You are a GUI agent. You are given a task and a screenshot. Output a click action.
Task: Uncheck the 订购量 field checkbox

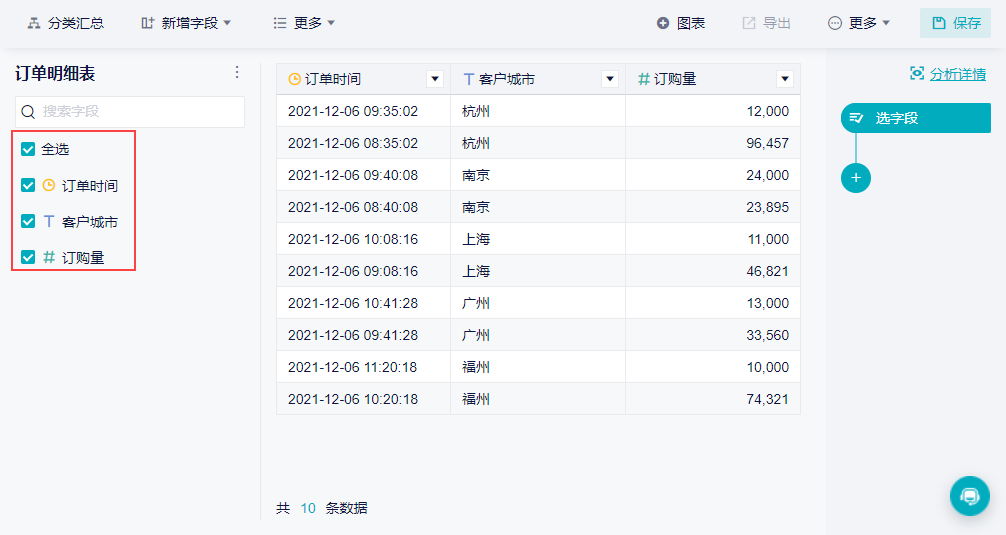28,257
